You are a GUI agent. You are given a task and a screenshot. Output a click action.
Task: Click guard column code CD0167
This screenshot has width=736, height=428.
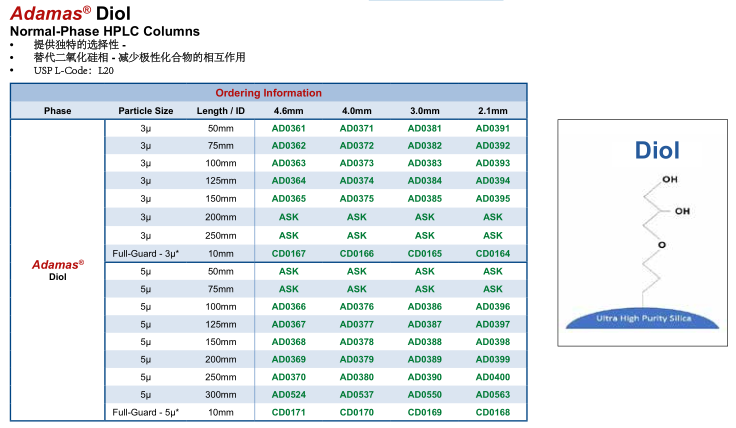pos(288,253)
